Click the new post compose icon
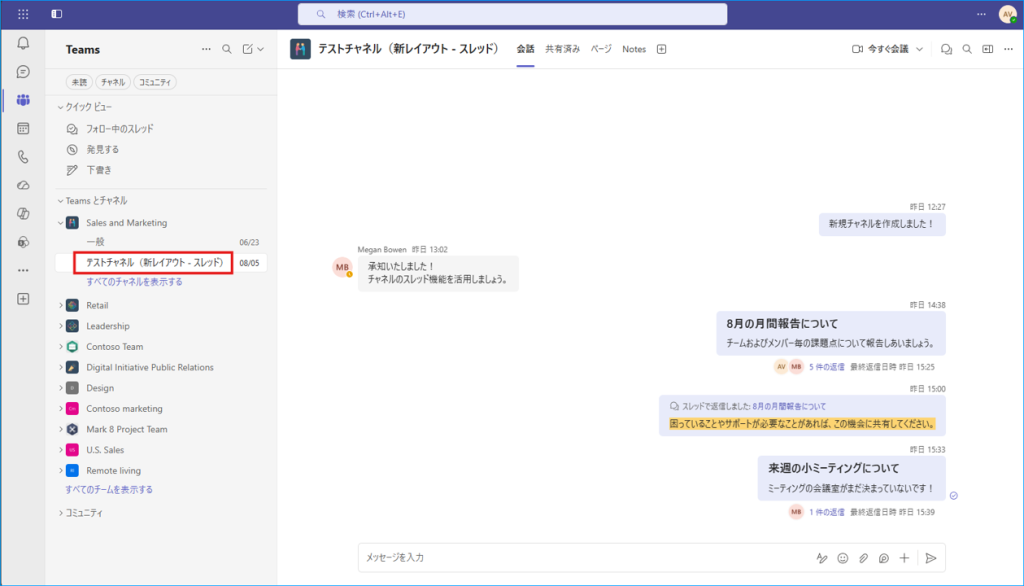This screenshot has width=1024, height=586. point(248,49)
